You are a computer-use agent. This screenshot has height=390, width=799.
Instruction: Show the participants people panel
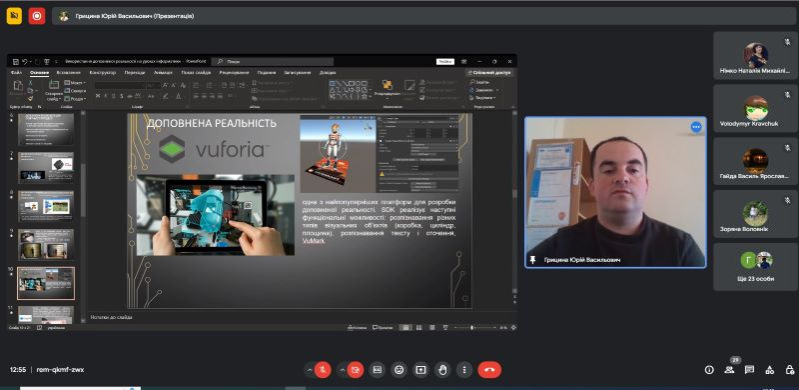coord(730,370)
